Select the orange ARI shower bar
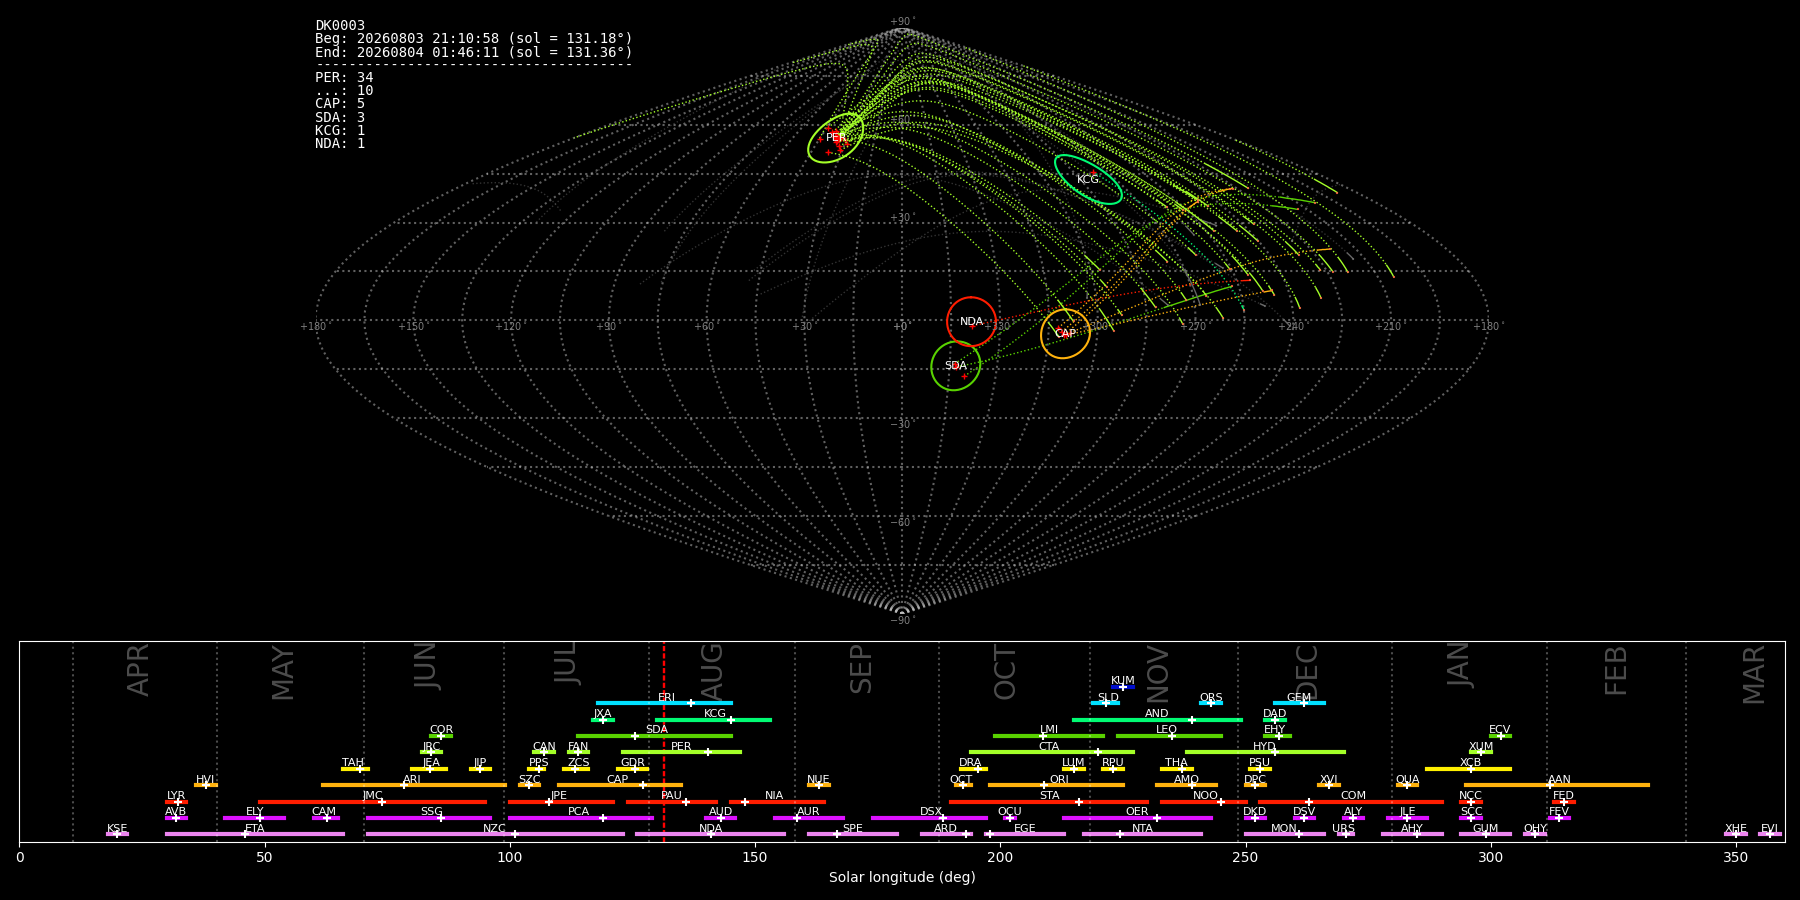Viewport: 1800px width, 900px height. point(414,785)
